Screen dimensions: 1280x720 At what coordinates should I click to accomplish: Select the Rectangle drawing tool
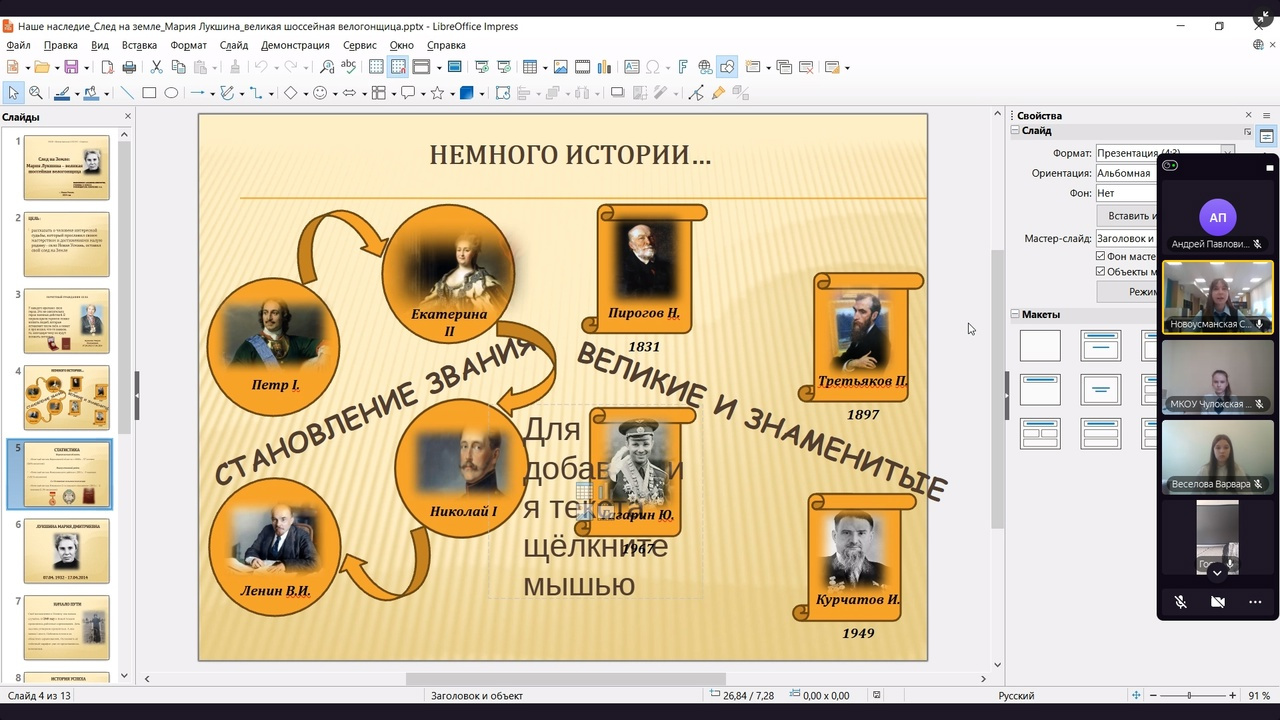[x=149, y=93]
